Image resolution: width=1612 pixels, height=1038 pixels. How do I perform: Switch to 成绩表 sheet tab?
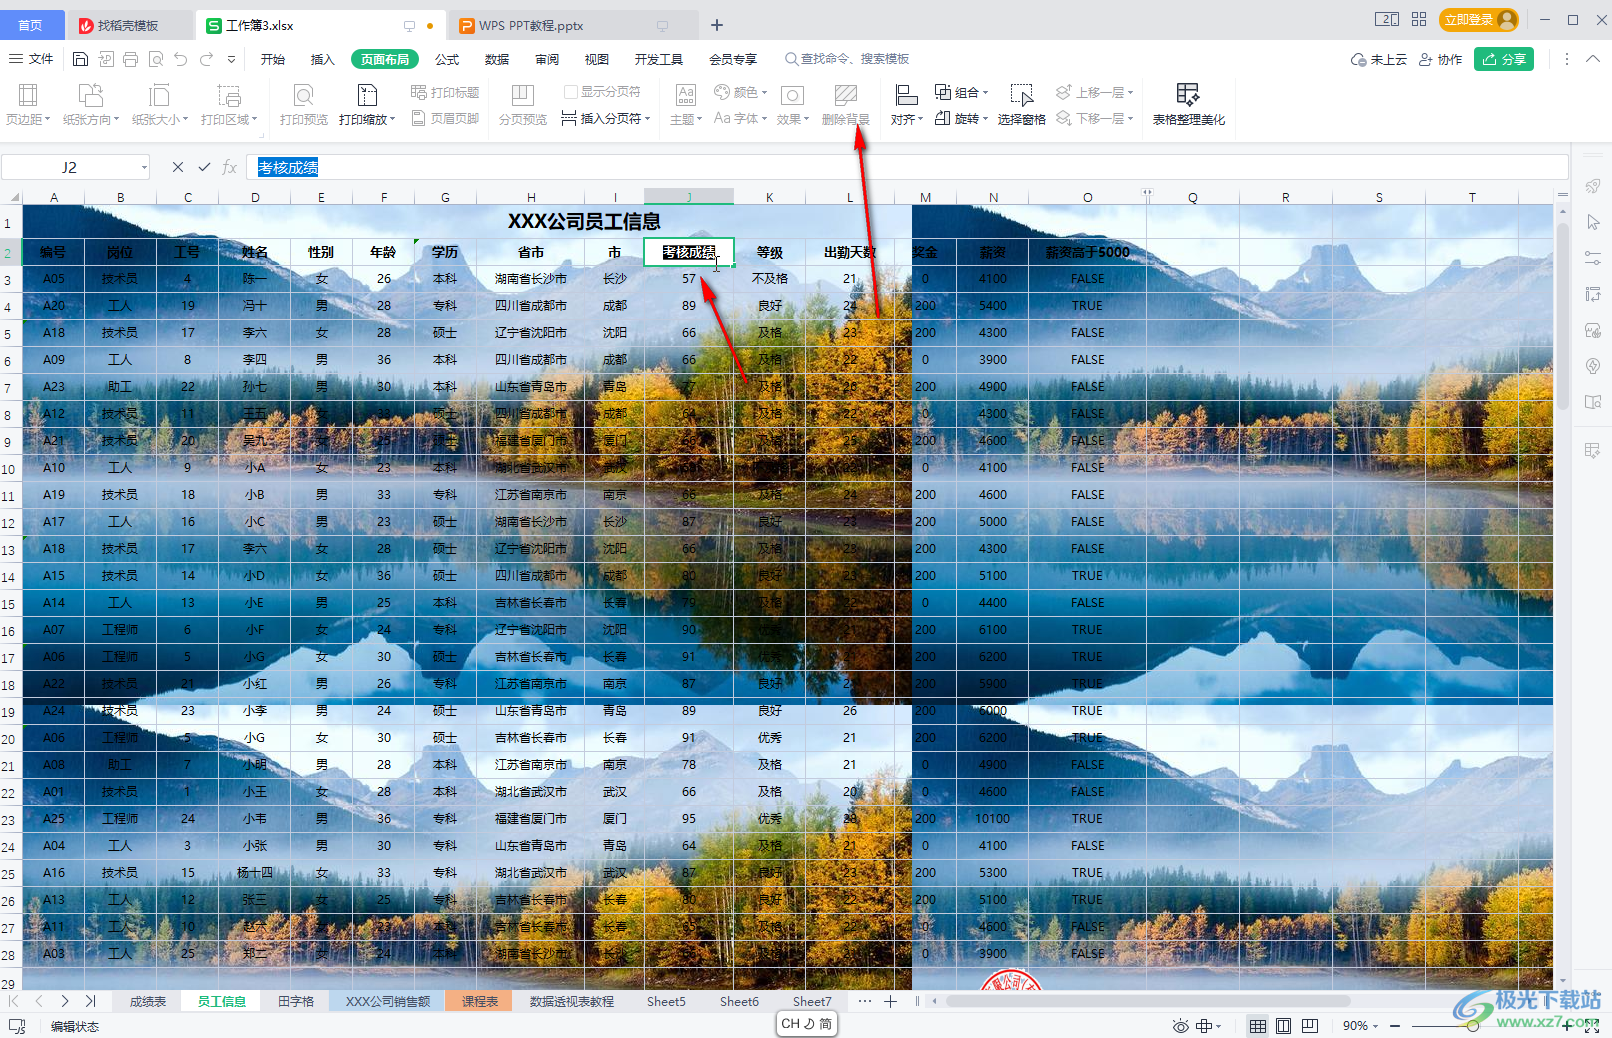click(148, 1001)
